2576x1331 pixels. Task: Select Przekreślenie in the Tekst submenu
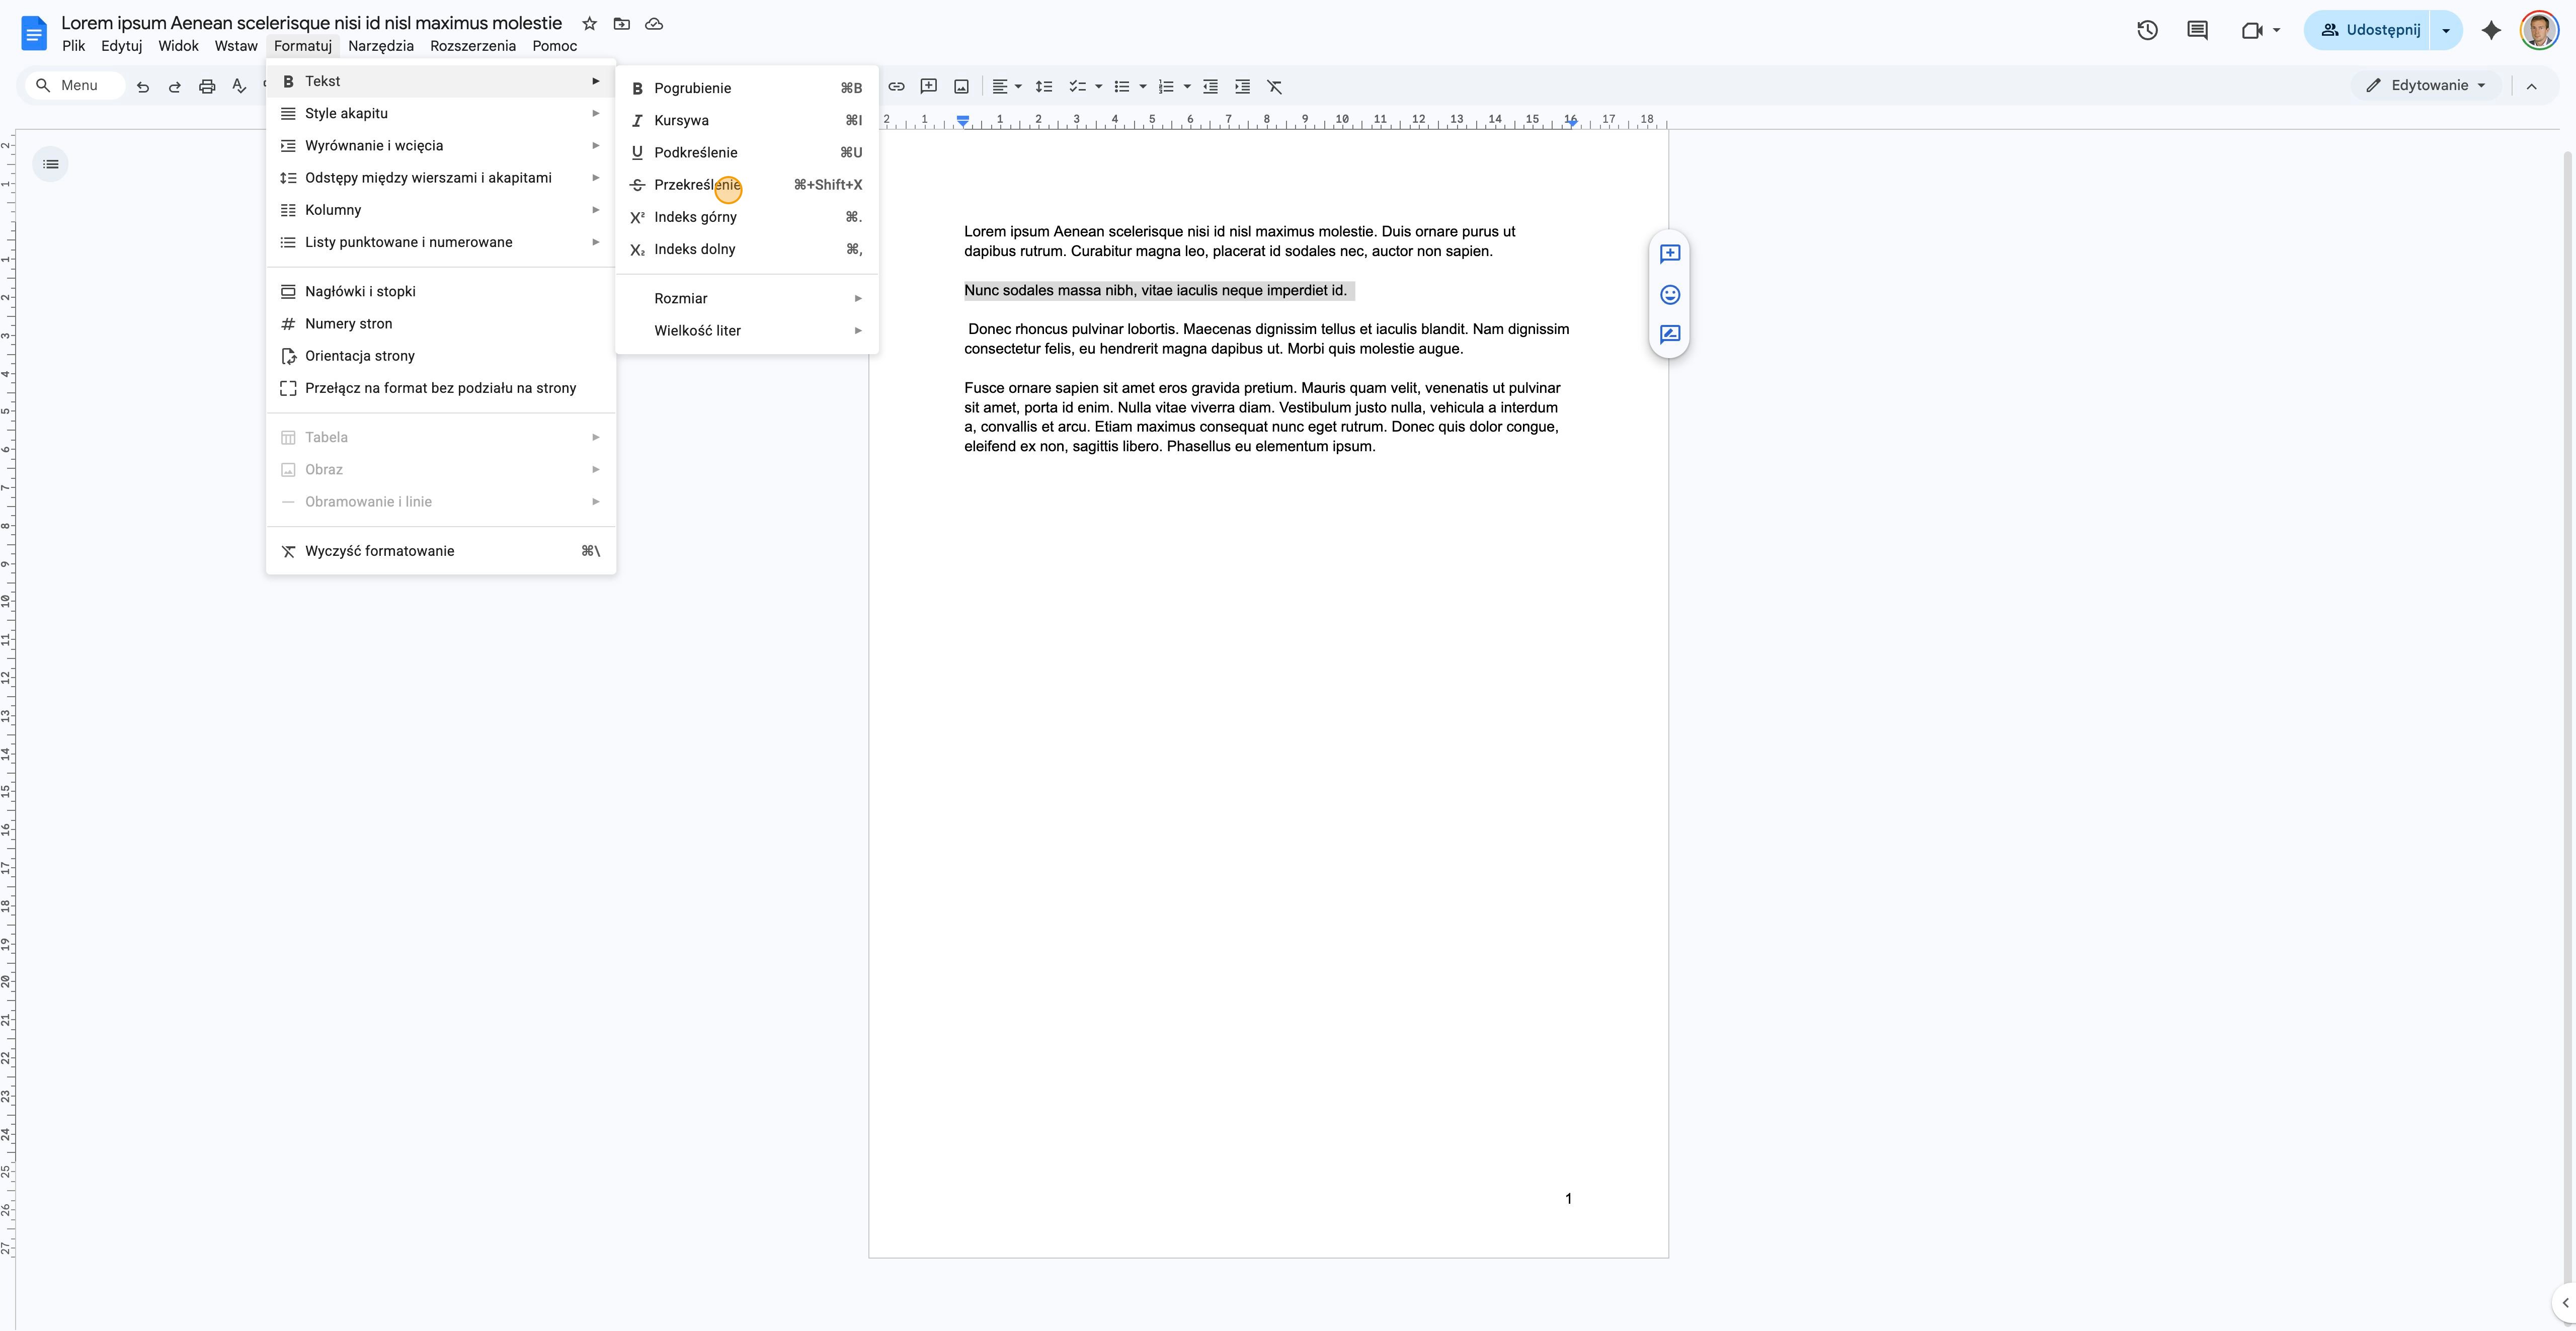coord(747,185)
